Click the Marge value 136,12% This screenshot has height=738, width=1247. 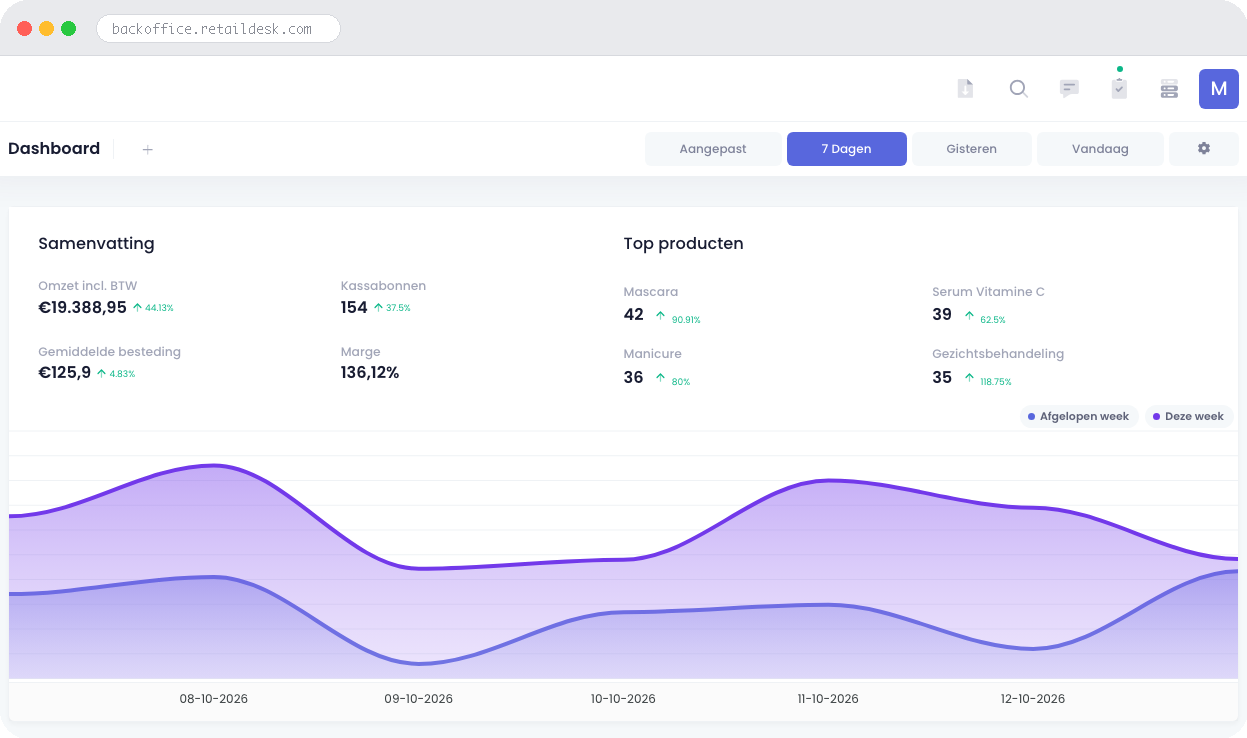[370, 373]
